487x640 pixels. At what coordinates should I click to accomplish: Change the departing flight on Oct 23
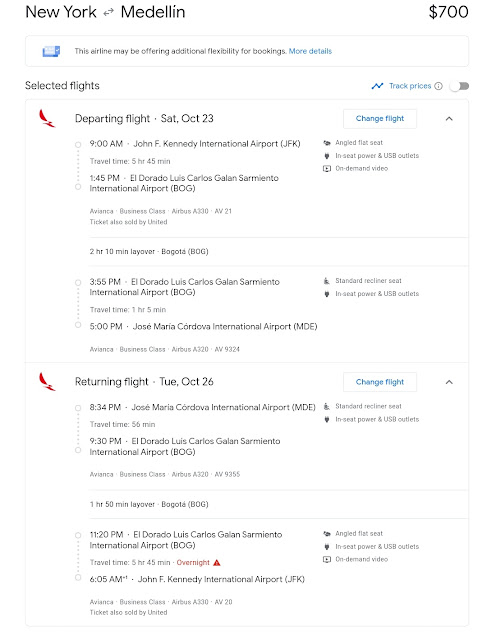point(380,119)
